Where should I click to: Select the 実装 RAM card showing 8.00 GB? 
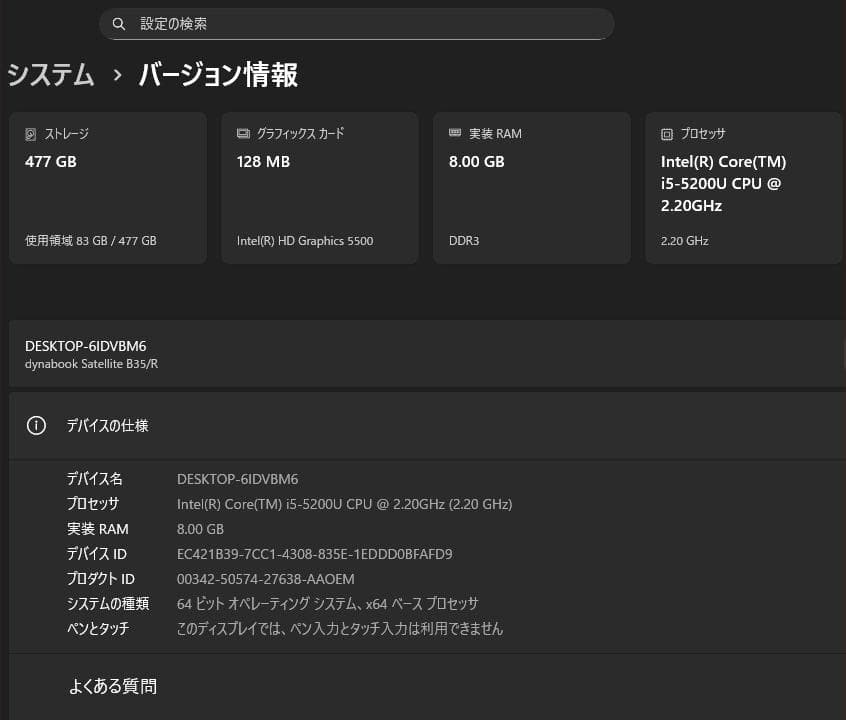[531, 187]
